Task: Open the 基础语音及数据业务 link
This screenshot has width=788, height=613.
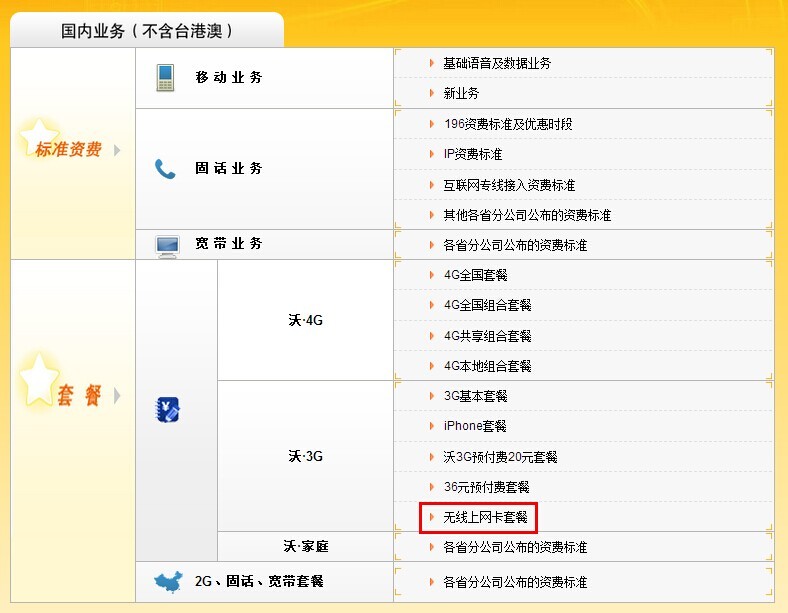Action: [497, 63]
